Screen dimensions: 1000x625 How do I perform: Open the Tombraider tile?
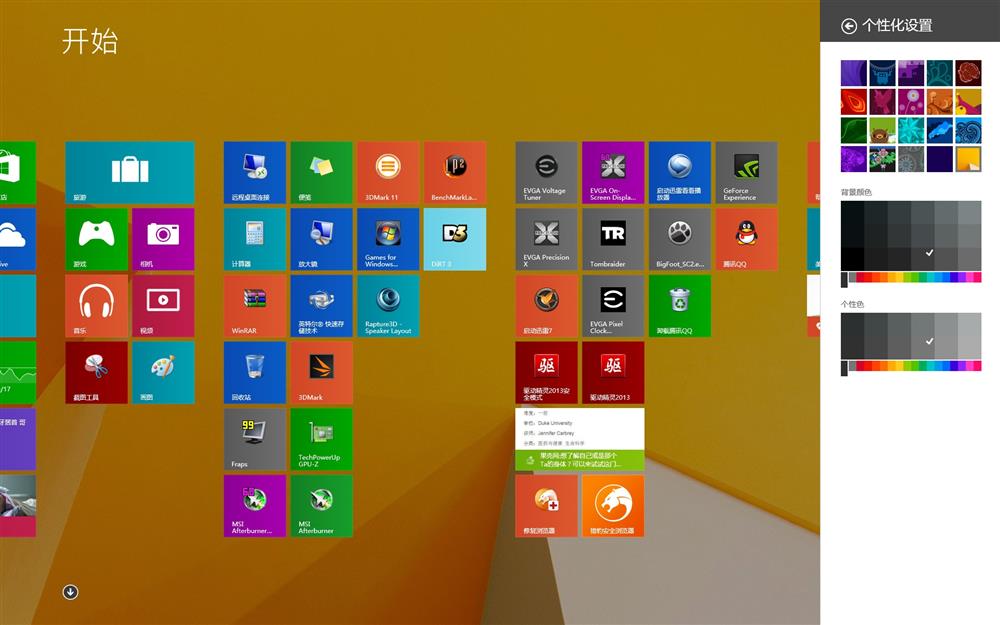pyautogui.click(x=613, y=238)
